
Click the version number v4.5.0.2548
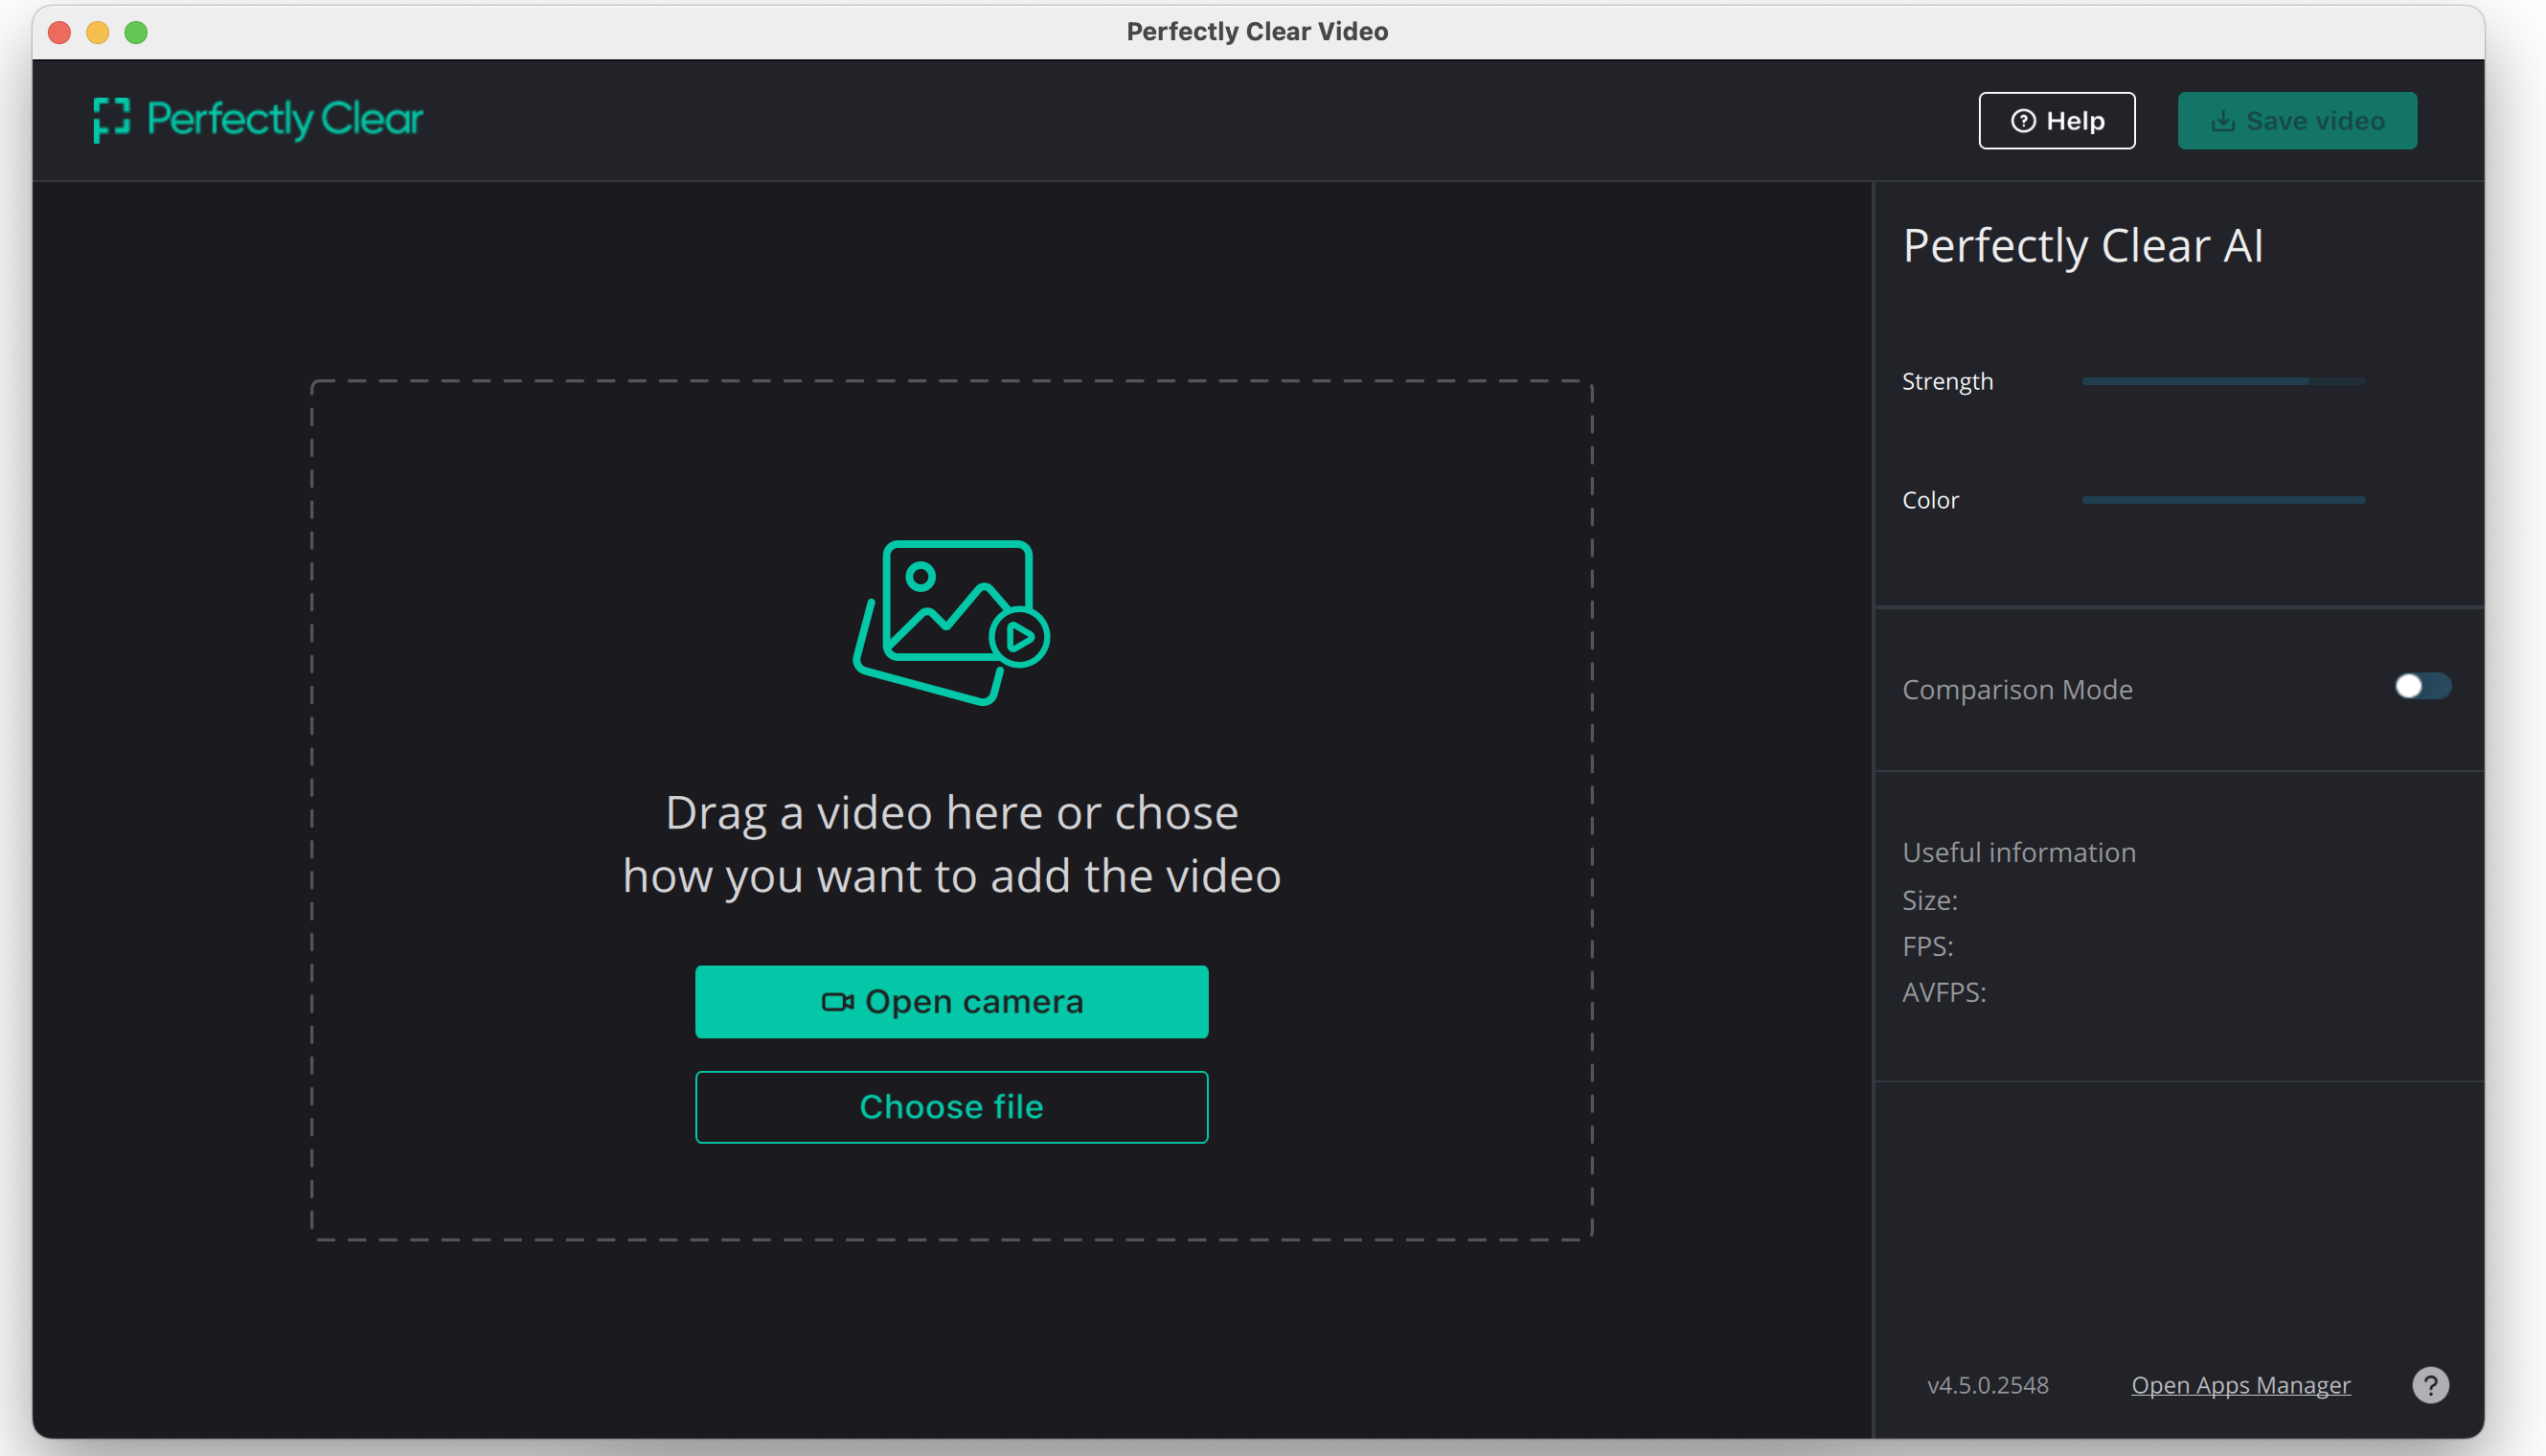(1987, 1385)
